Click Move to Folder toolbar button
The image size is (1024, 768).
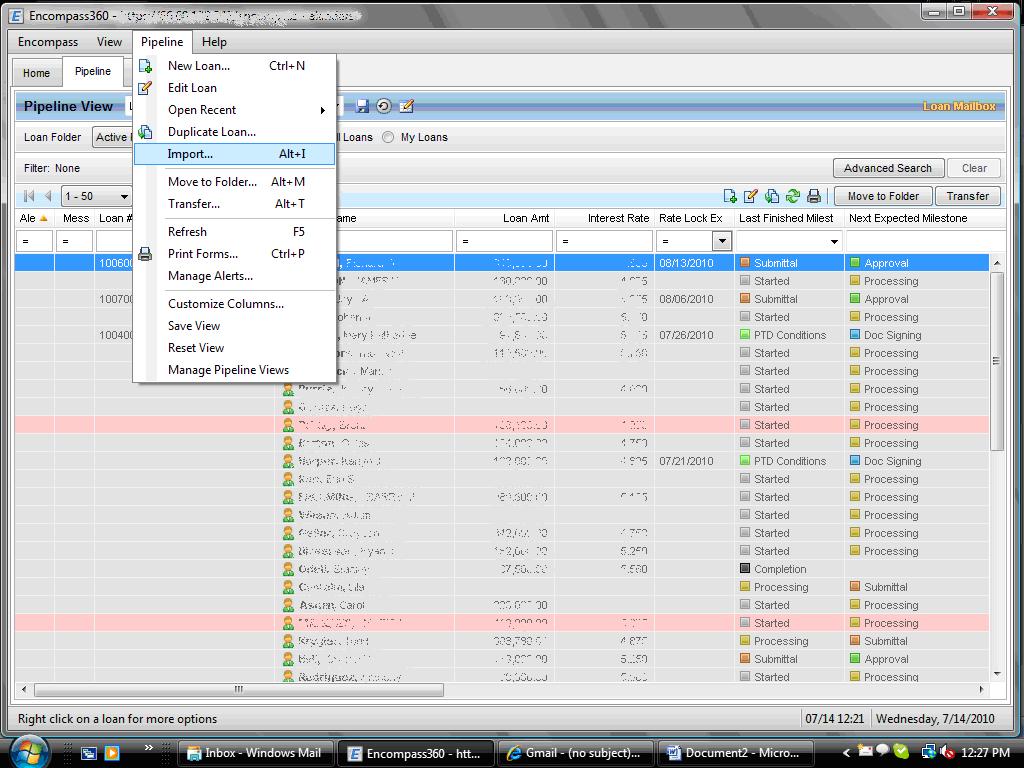883,196
